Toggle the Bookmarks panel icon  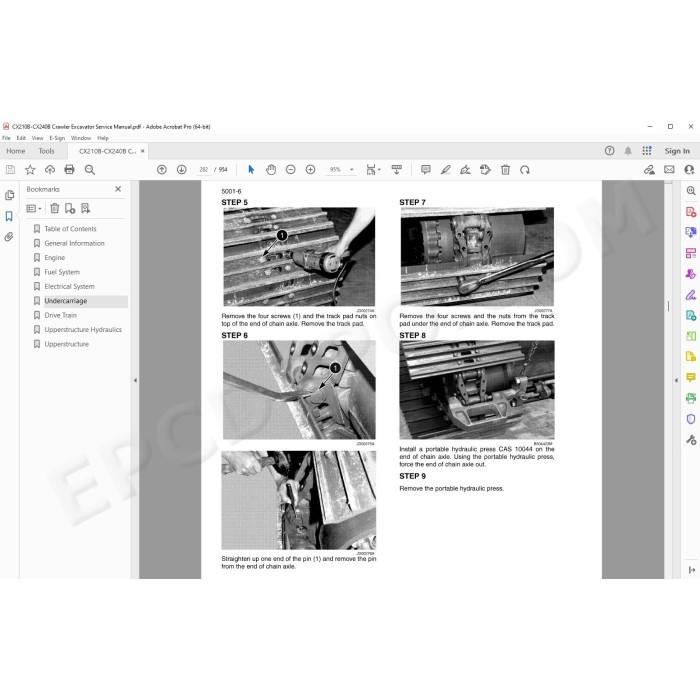[x=9, y=216]
